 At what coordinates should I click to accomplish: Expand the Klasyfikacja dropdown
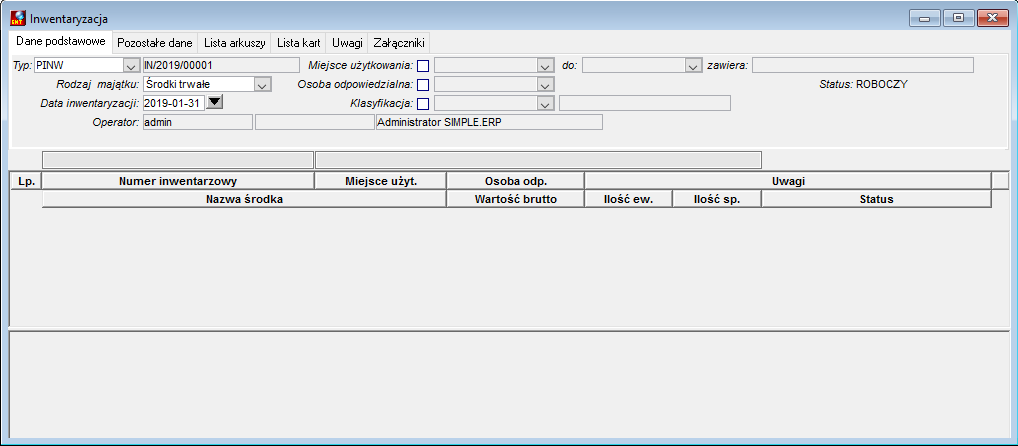[x=545, y=103]
